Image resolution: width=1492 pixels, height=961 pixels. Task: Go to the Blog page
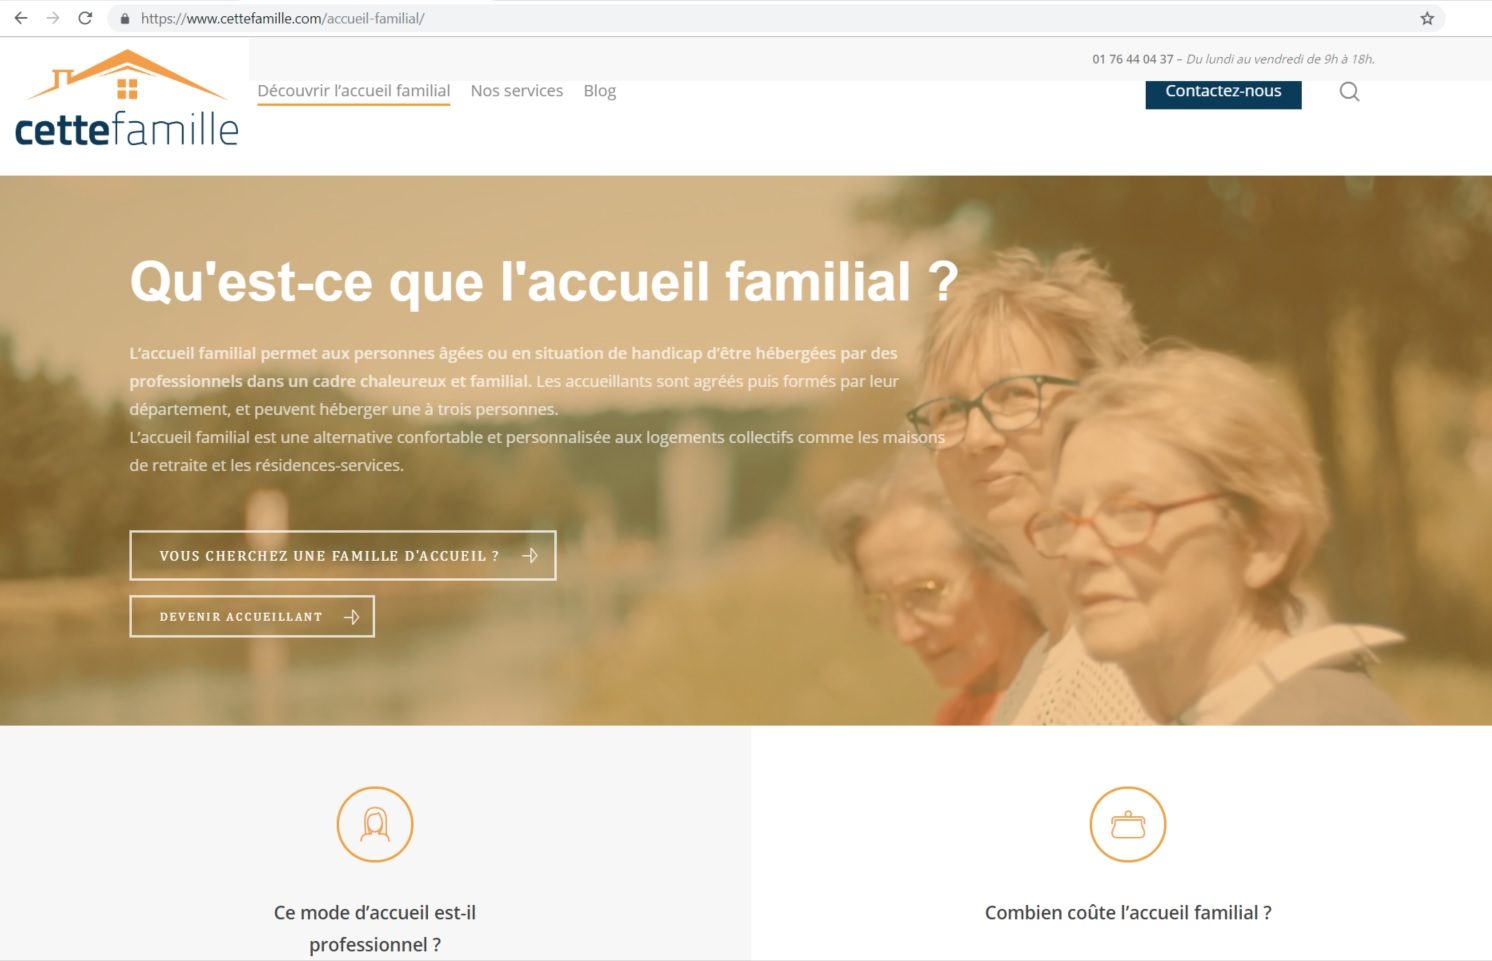[600, 91]
